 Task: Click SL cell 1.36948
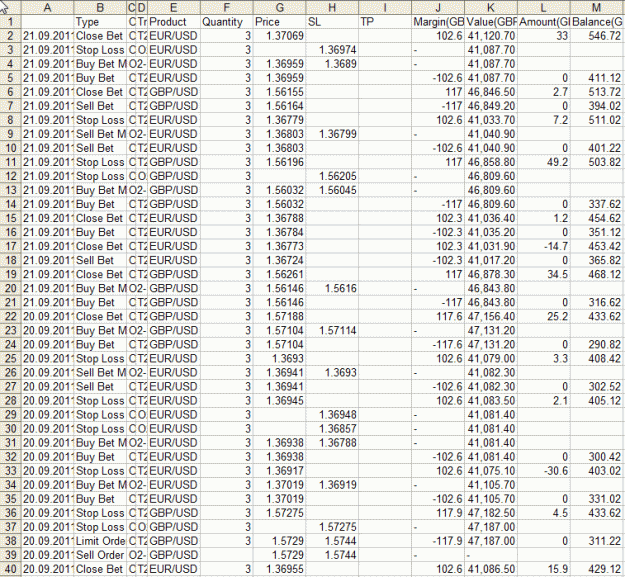(x=332, y=414)
